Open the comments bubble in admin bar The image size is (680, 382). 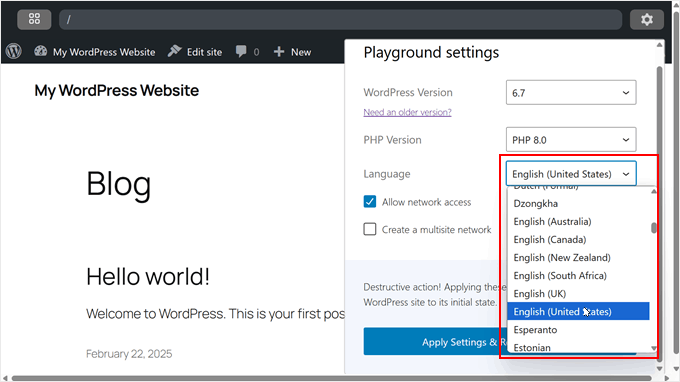click(x=247, y=52)
